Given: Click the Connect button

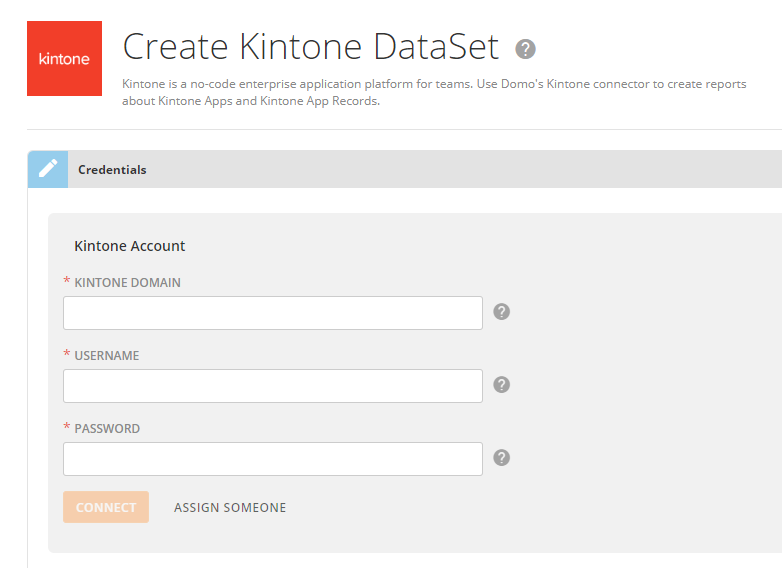Looking at the screenshot, I should click(x=106, y=507).
